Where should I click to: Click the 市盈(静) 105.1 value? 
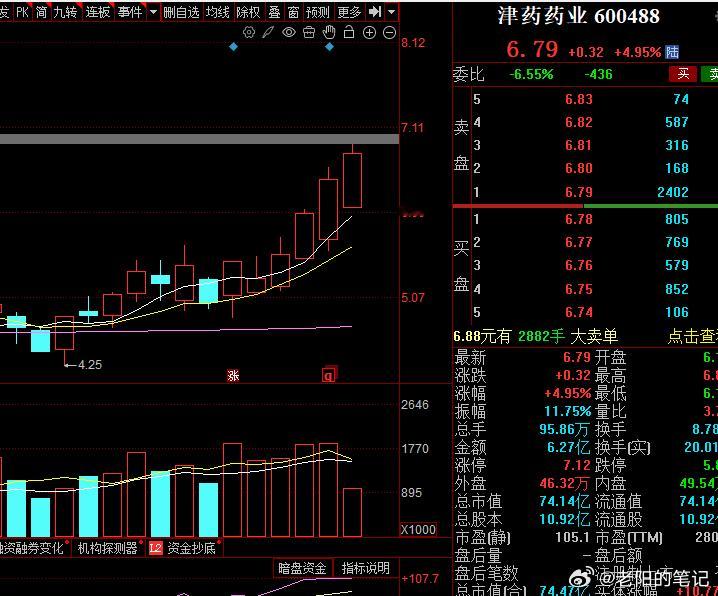(x=572, y=537)
